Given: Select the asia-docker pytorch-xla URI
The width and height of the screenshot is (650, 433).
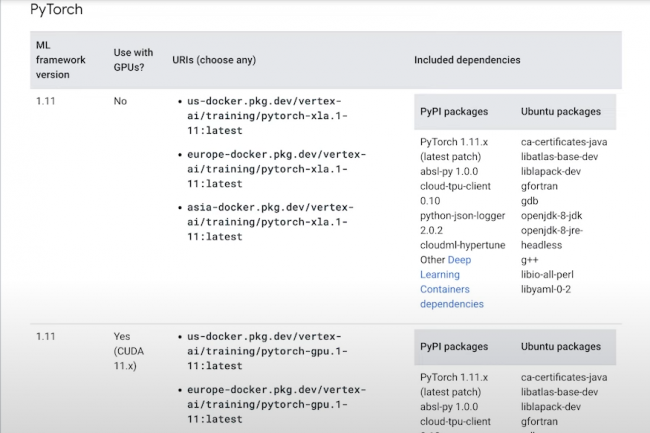Looking at the screenshot, I should [x=270, y=221].
